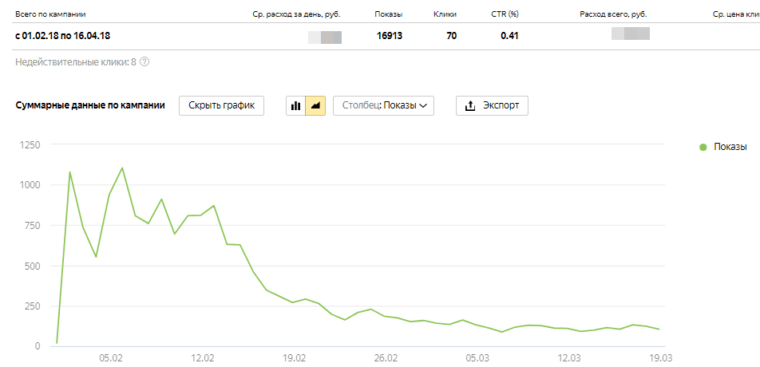Screen dimensions: 760x367
Task: Click the chevron arrow next to Показы
Action: pyautogui.click(x=423, y=106)
